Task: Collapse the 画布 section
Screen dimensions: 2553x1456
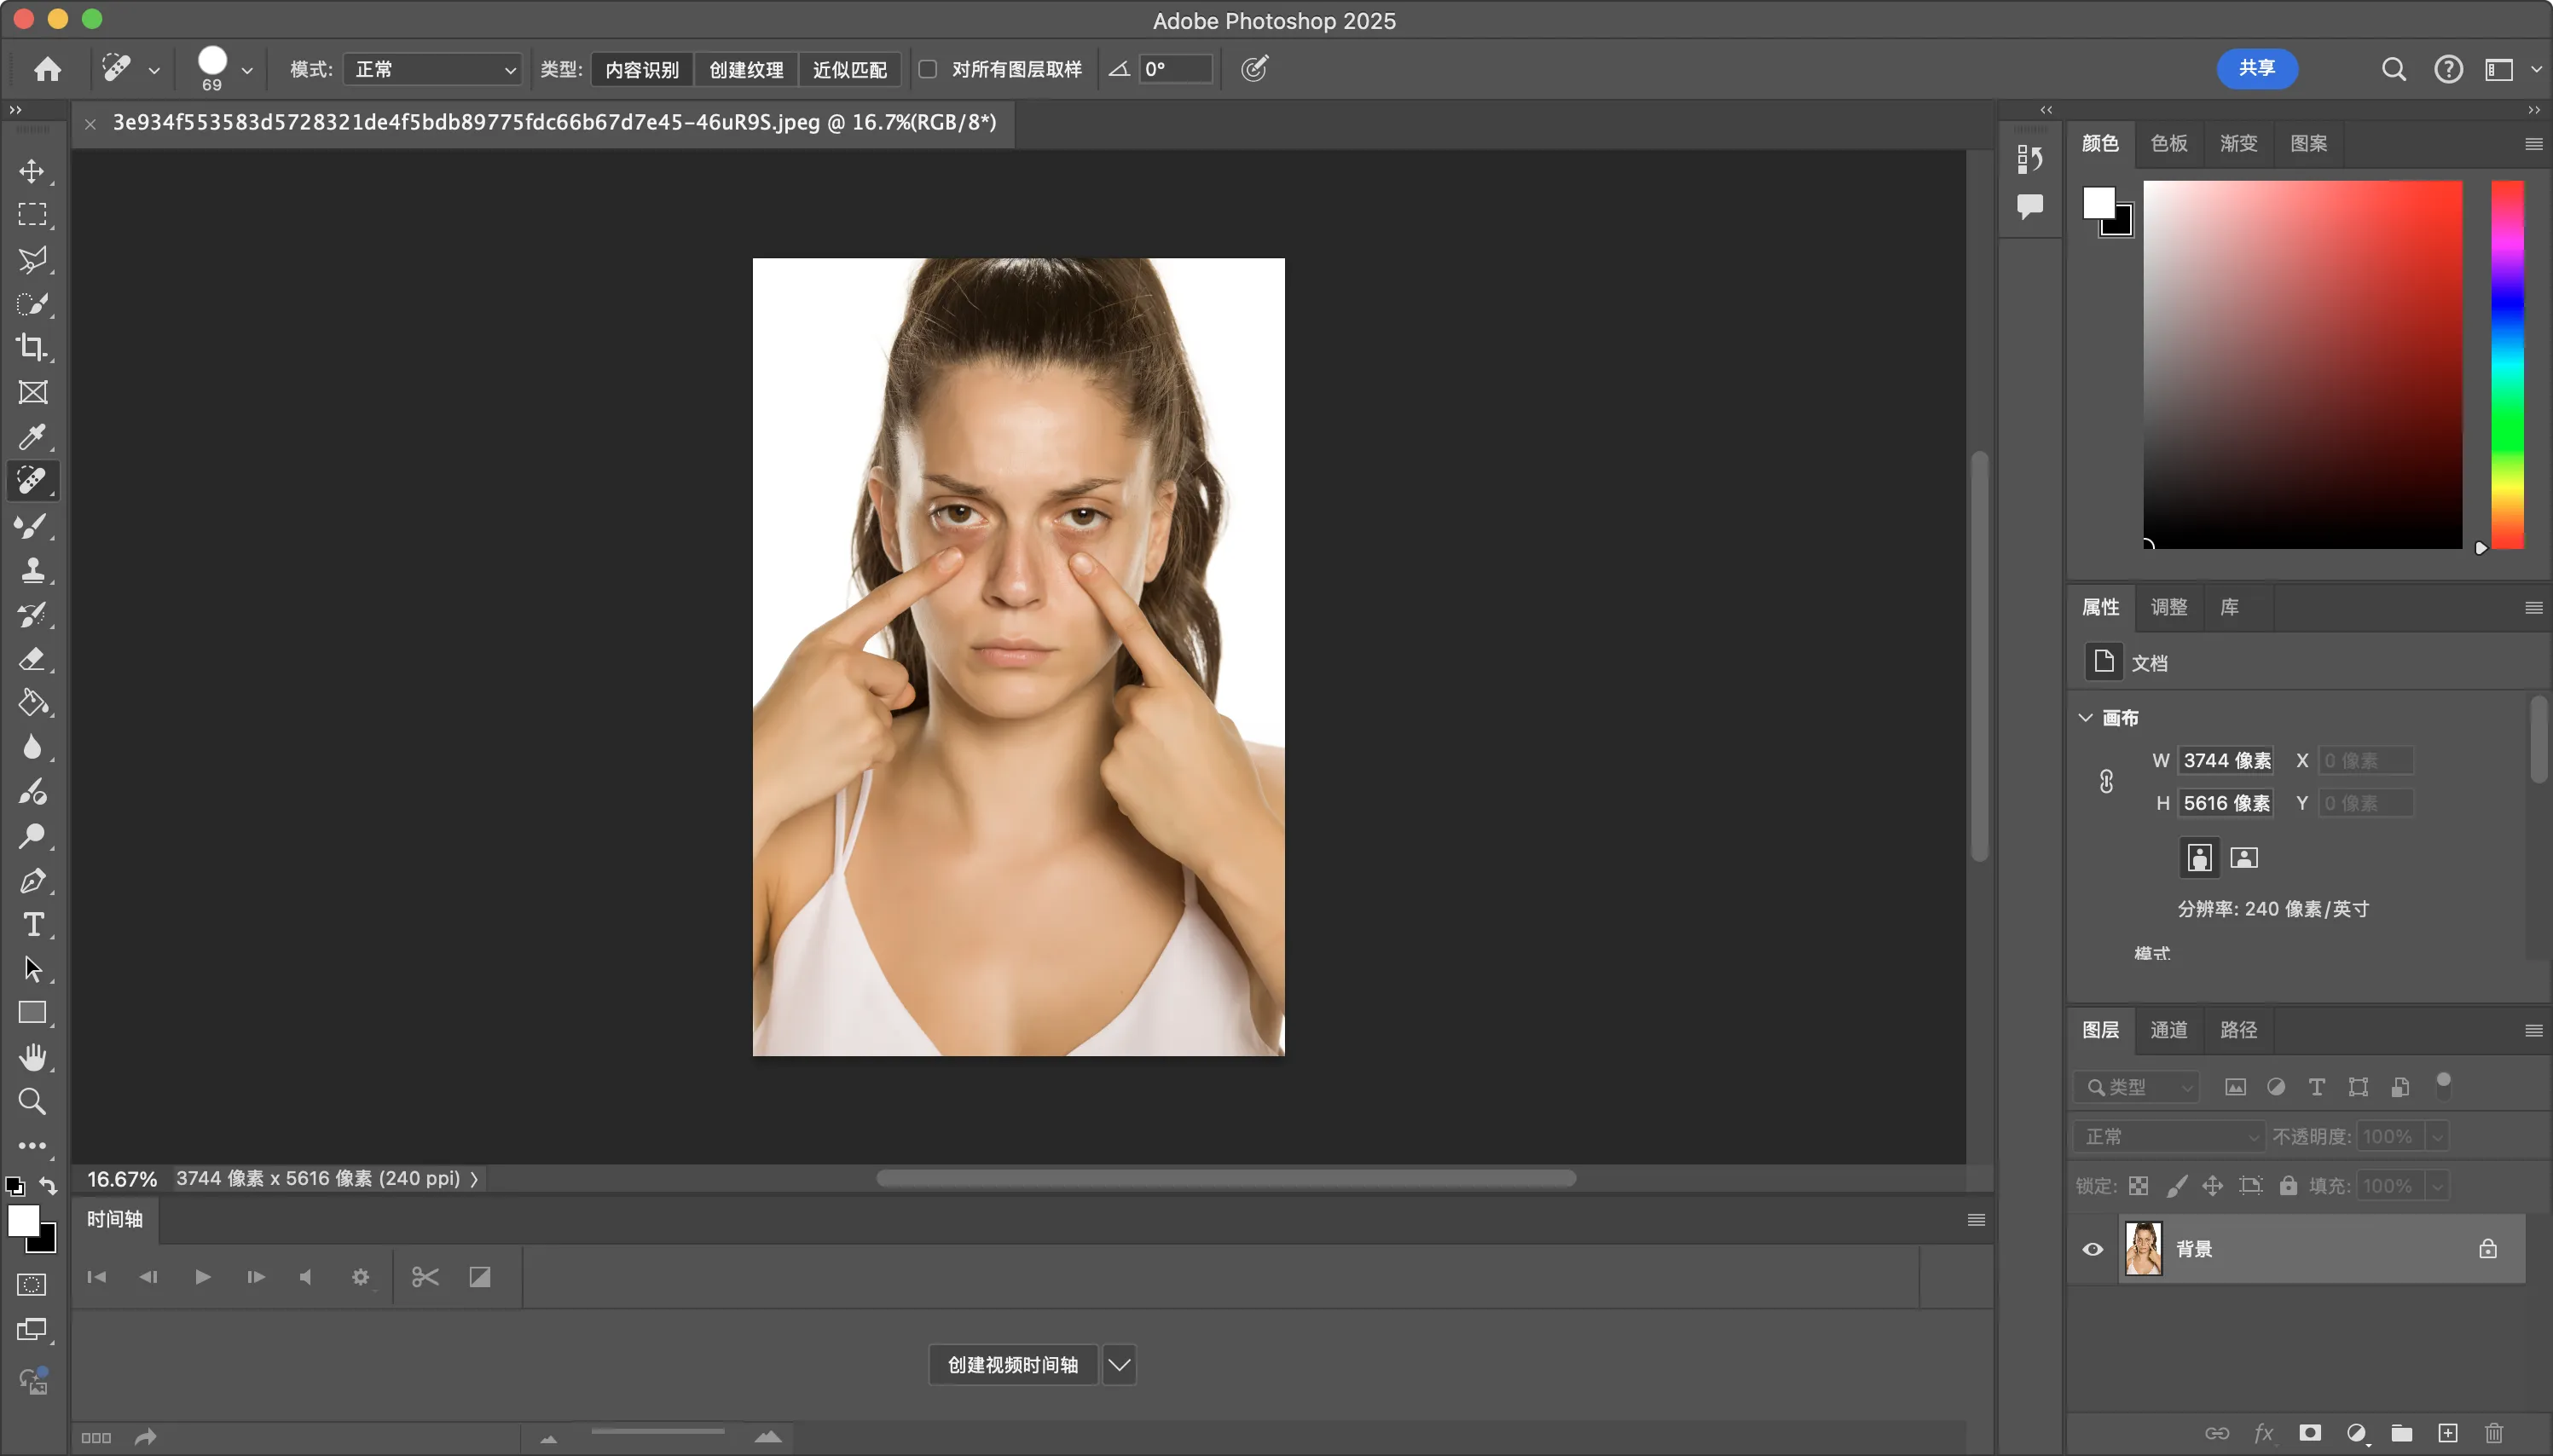Action: pos(2086,718)
